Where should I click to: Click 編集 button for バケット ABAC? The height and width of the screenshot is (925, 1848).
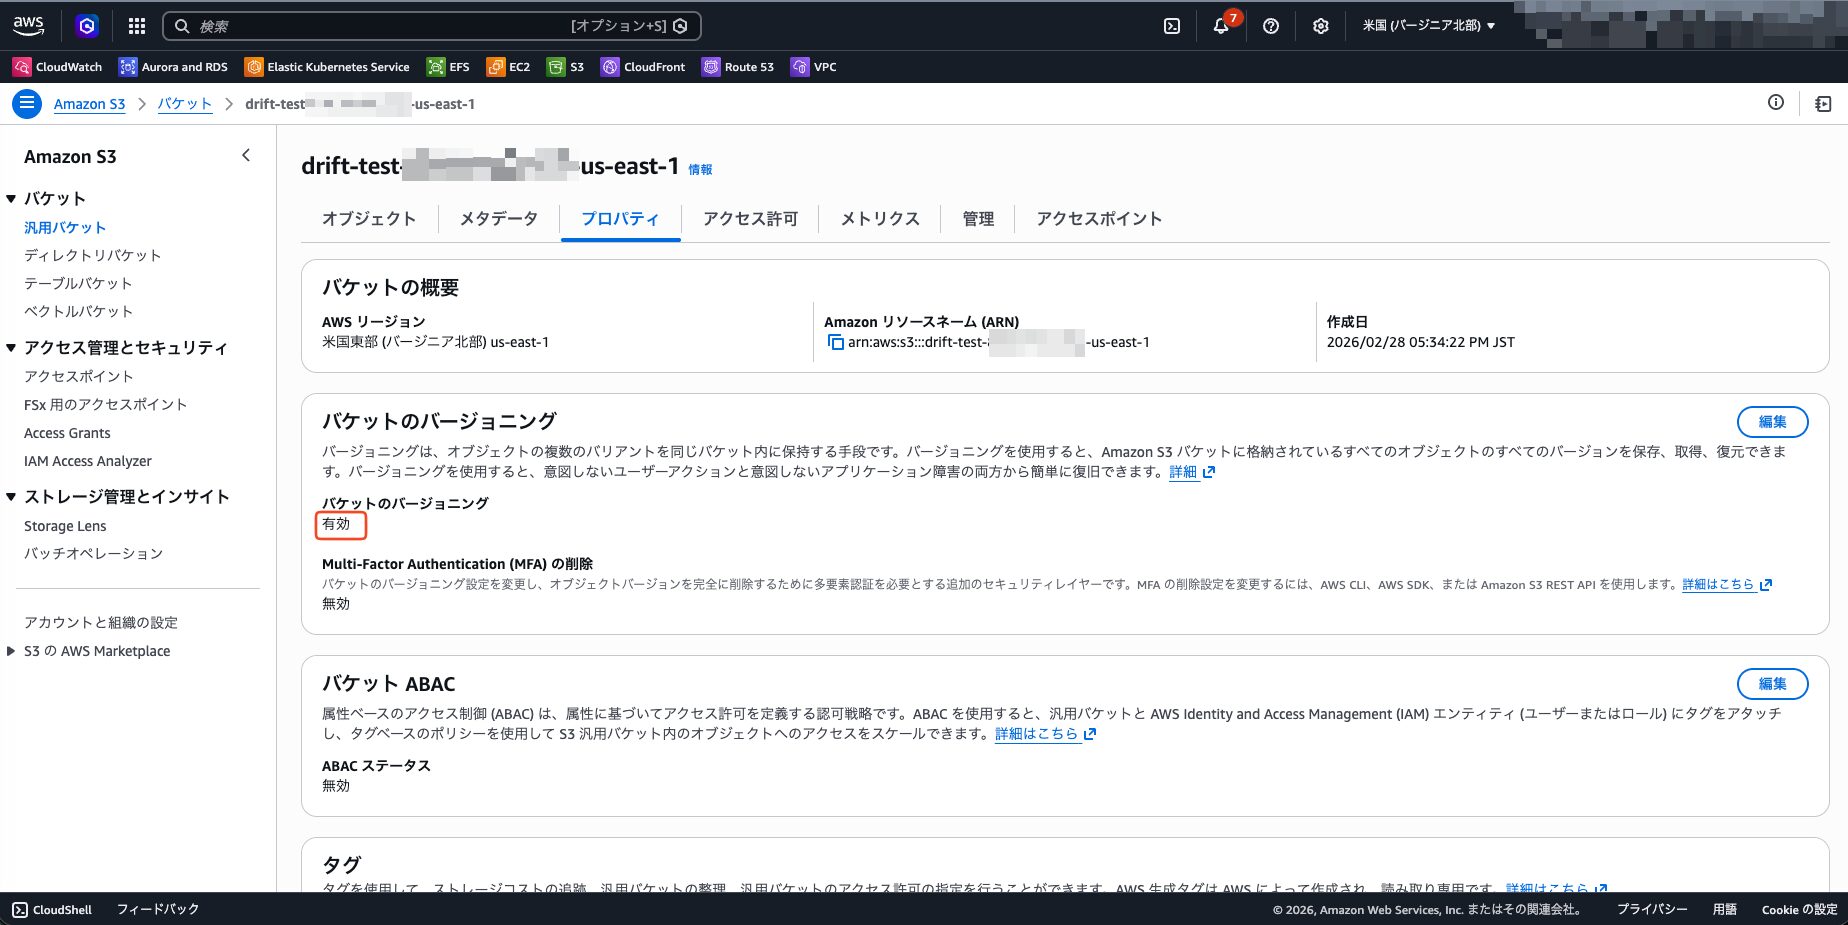[x=1772, y=684]
